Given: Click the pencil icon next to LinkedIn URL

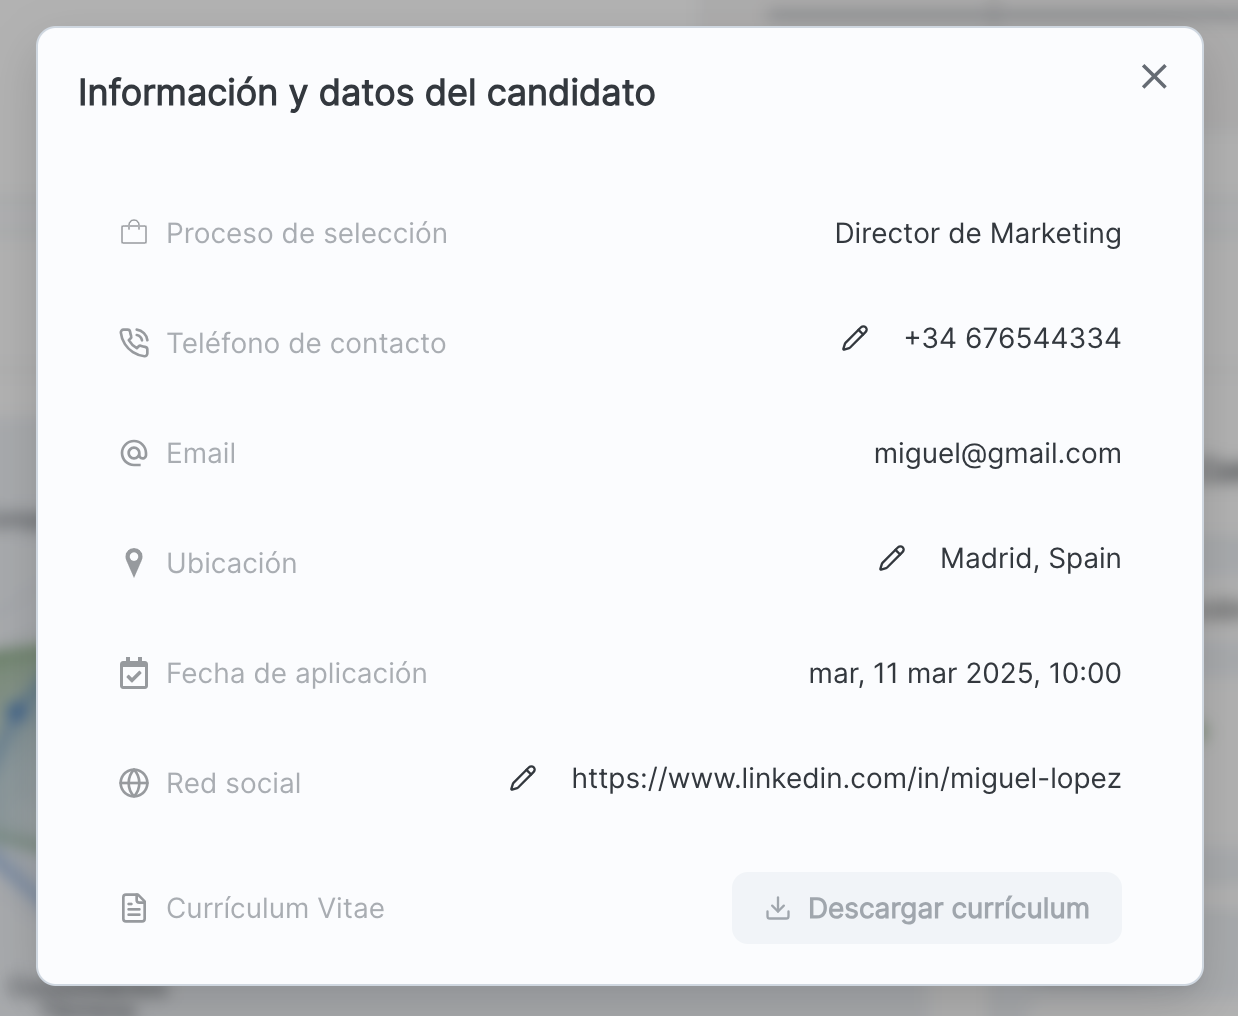Looking at the screenshot, I should click(523, 779).
